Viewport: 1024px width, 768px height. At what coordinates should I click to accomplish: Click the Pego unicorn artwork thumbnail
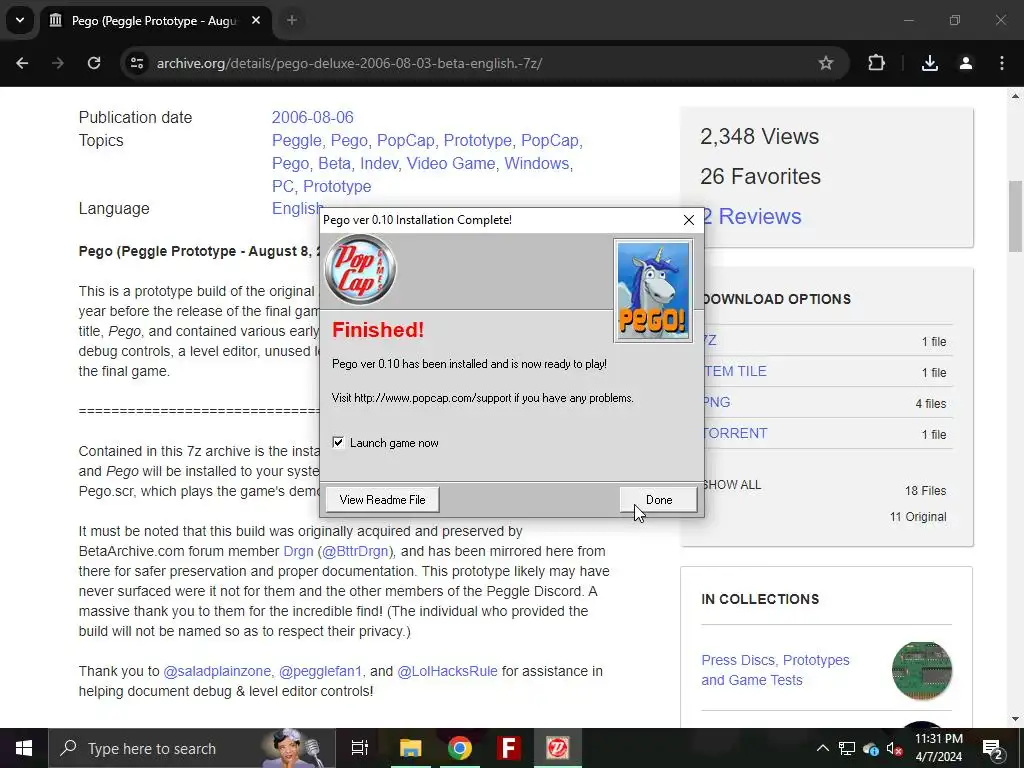tap(653, 291)
